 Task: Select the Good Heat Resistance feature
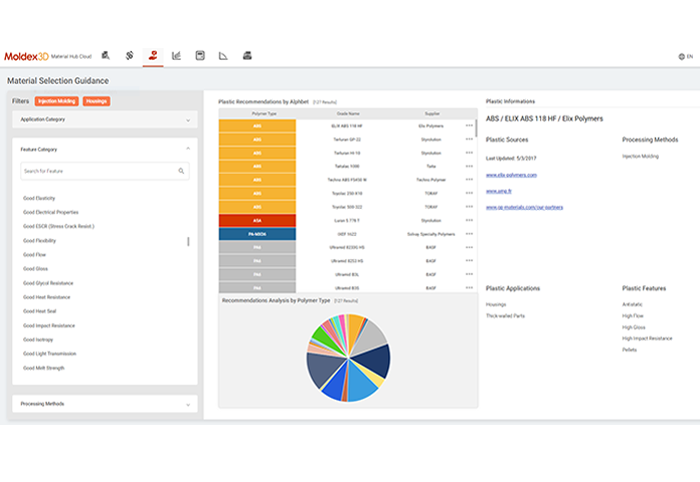[46, 297]
